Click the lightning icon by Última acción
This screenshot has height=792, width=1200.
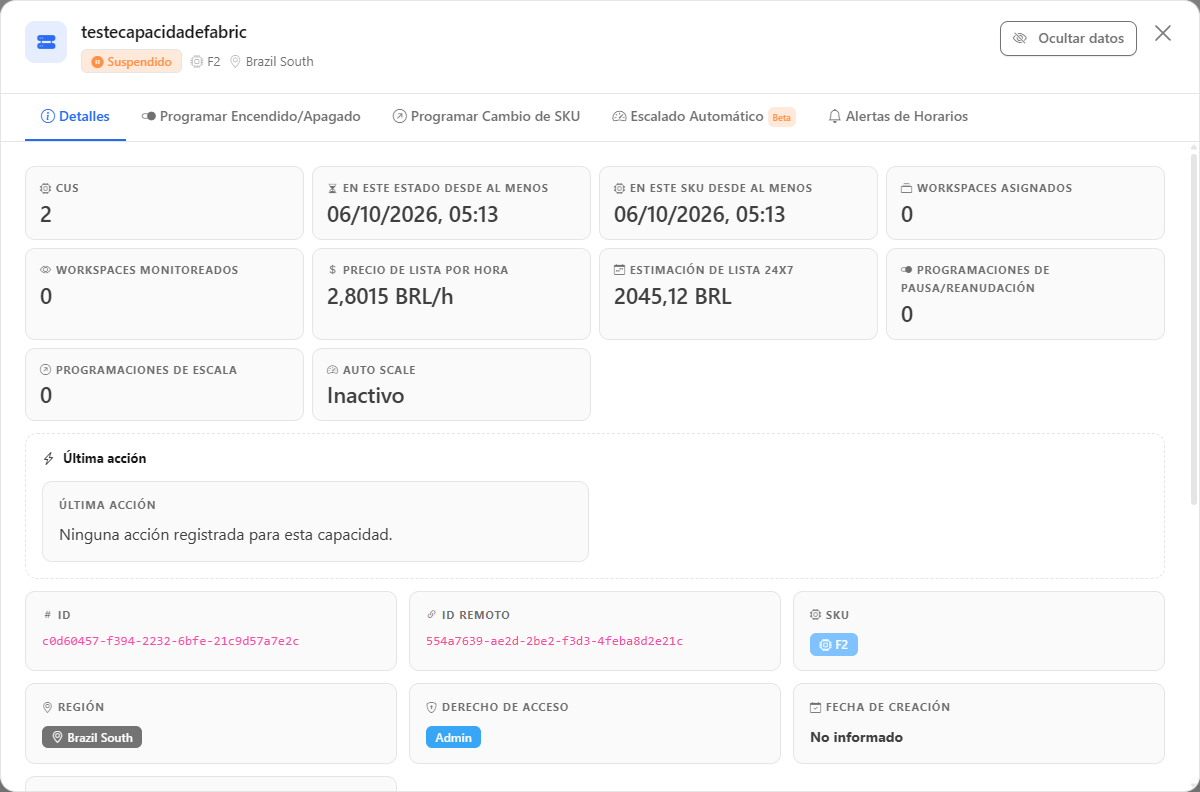49,459
